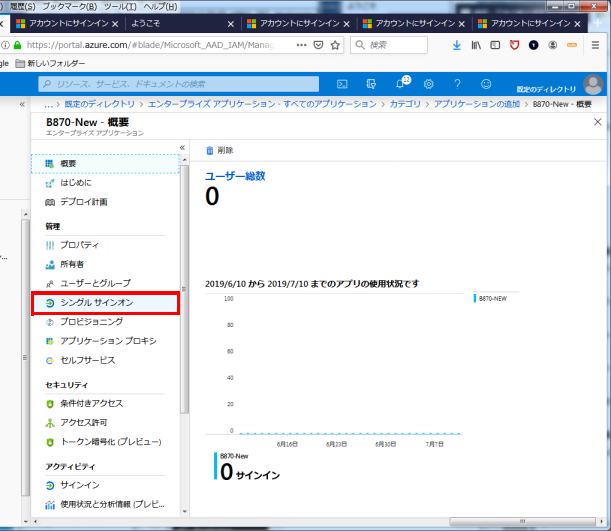The height and width of the screenshot is (531, 611).
Task: Open a new browser tab with plus
Action: click(597, 23)
